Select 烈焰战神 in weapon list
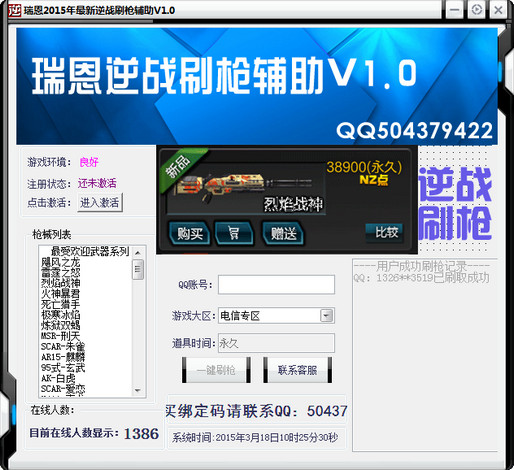The width and height of the screenshot is (514, 470). pyautogui.click(x=61, y=283)
